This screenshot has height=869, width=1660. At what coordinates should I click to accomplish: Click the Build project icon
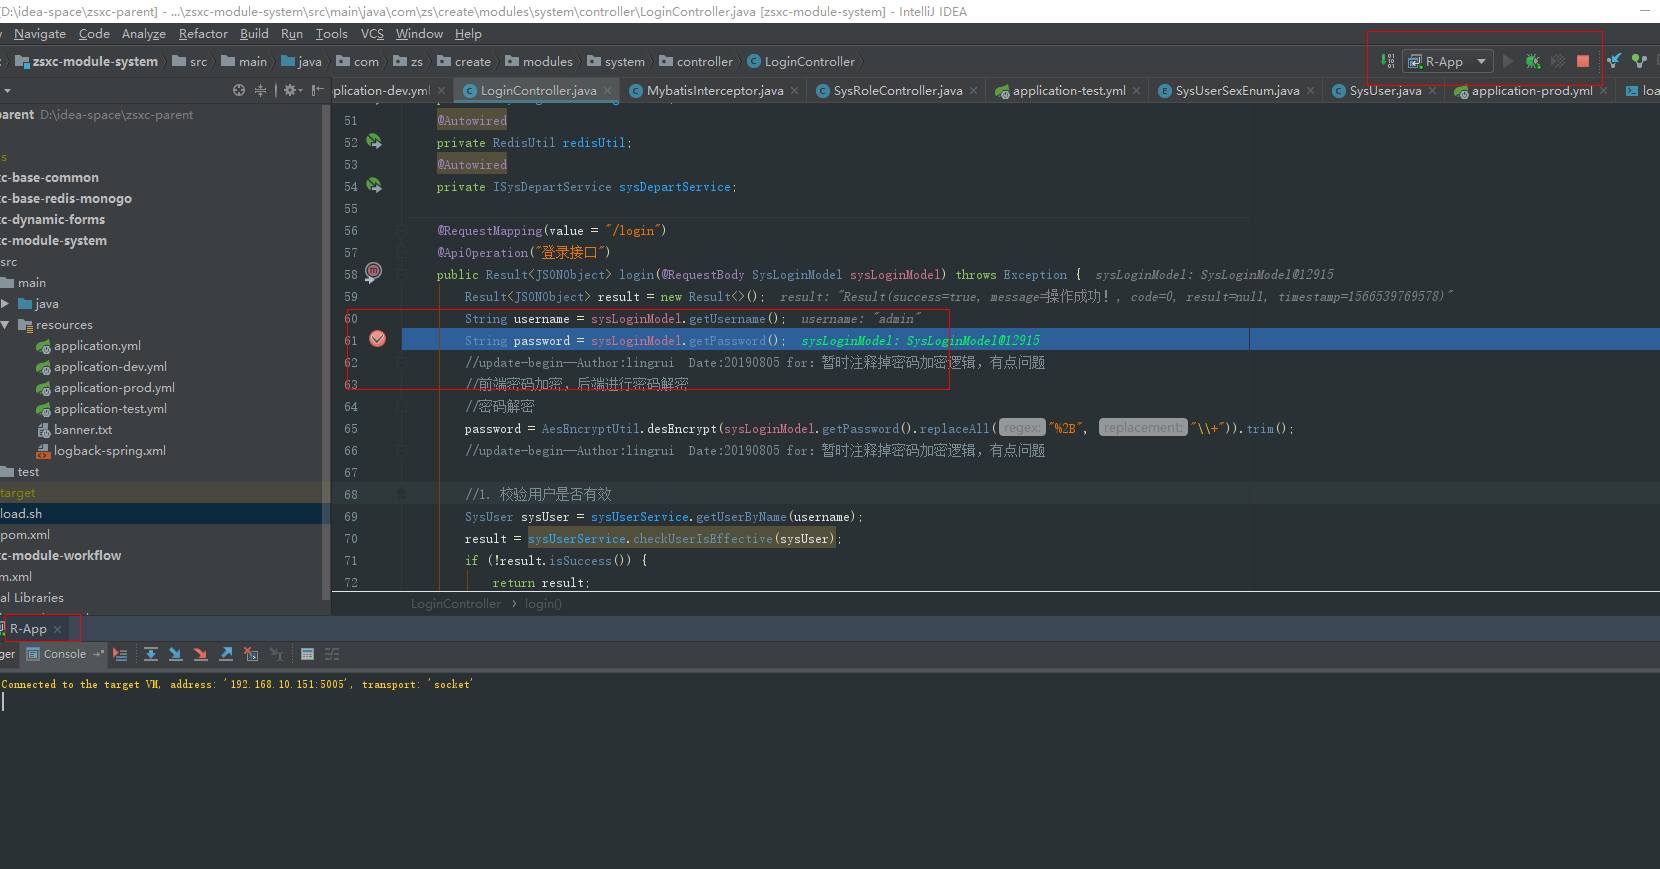[1388, 61]
